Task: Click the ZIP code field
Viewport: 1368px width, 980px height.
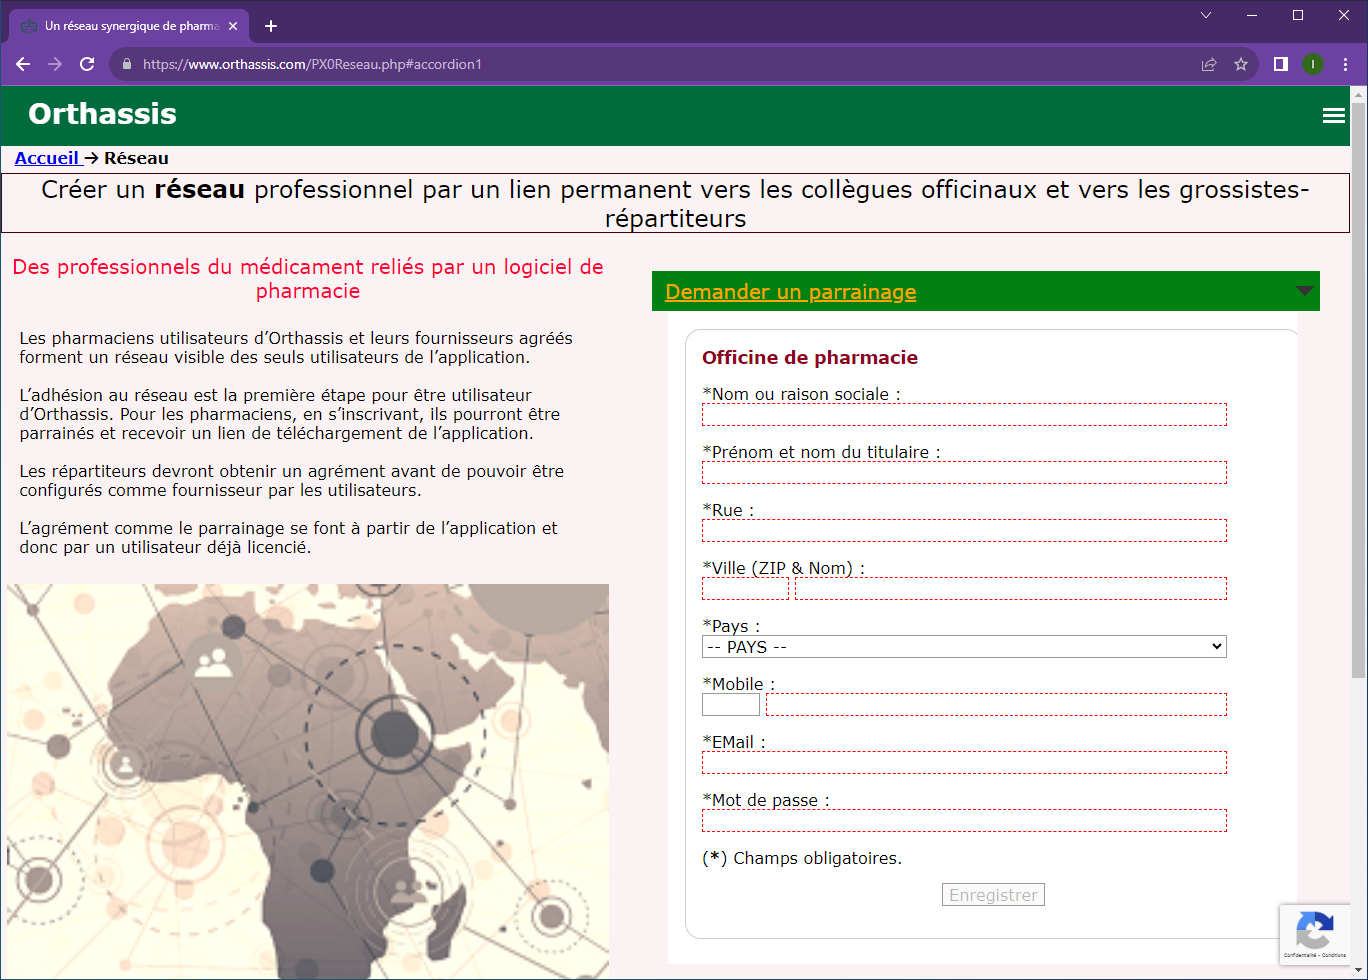Action: pyautogui.click(x=745, y=589)
